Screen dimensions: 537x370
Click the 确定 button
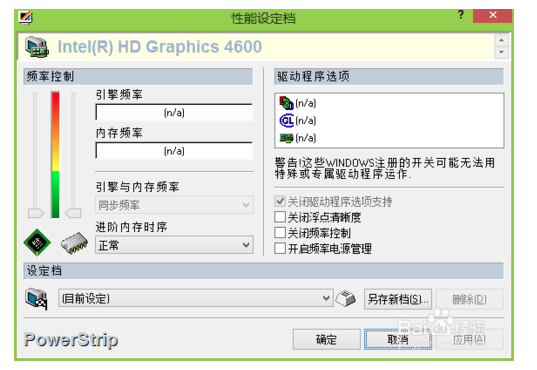326,340
